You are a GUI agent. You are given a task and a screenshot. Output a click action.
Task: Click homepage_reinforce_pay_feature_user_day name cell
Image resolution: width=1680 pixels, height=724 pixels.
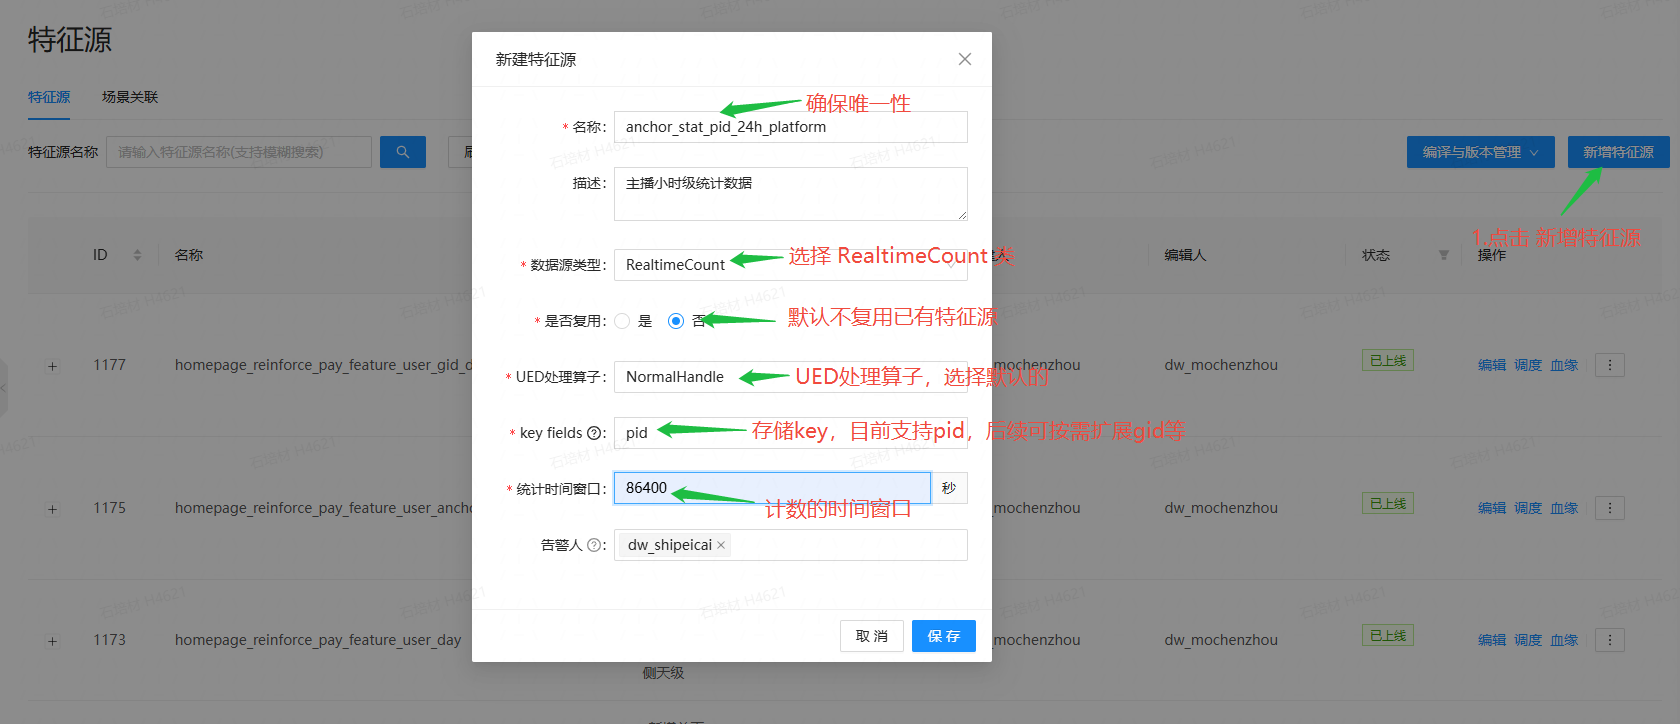318,640
